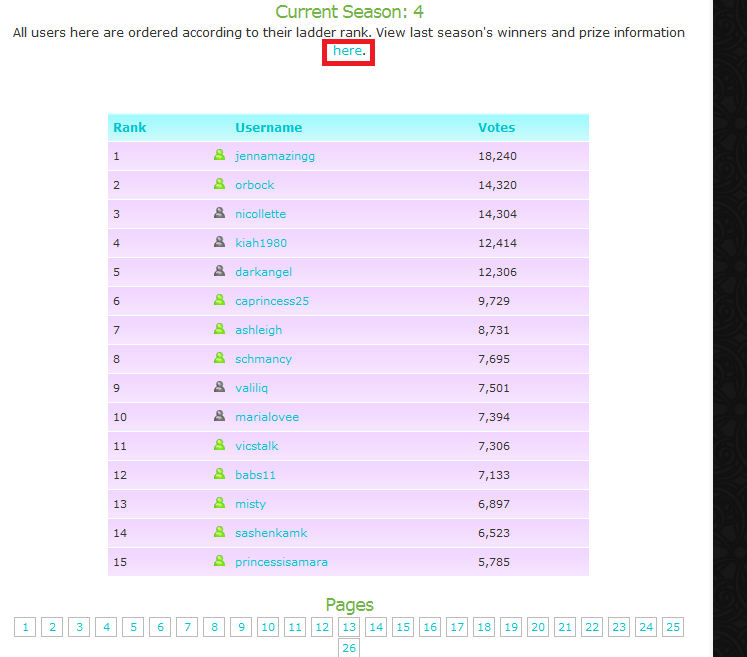Click the gray user icon beside valiliq

pyautogui.click(x=219, y=387)
